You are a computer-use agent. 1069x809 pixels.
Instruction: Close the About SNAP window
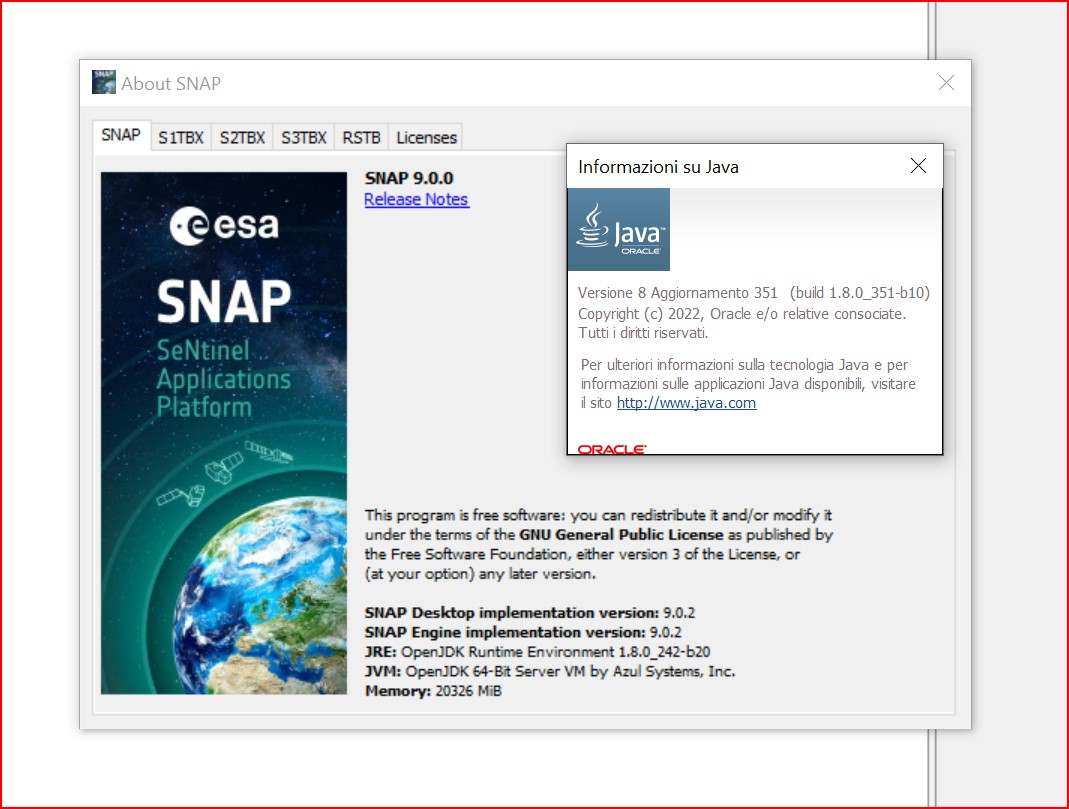(x=946, y=83)
